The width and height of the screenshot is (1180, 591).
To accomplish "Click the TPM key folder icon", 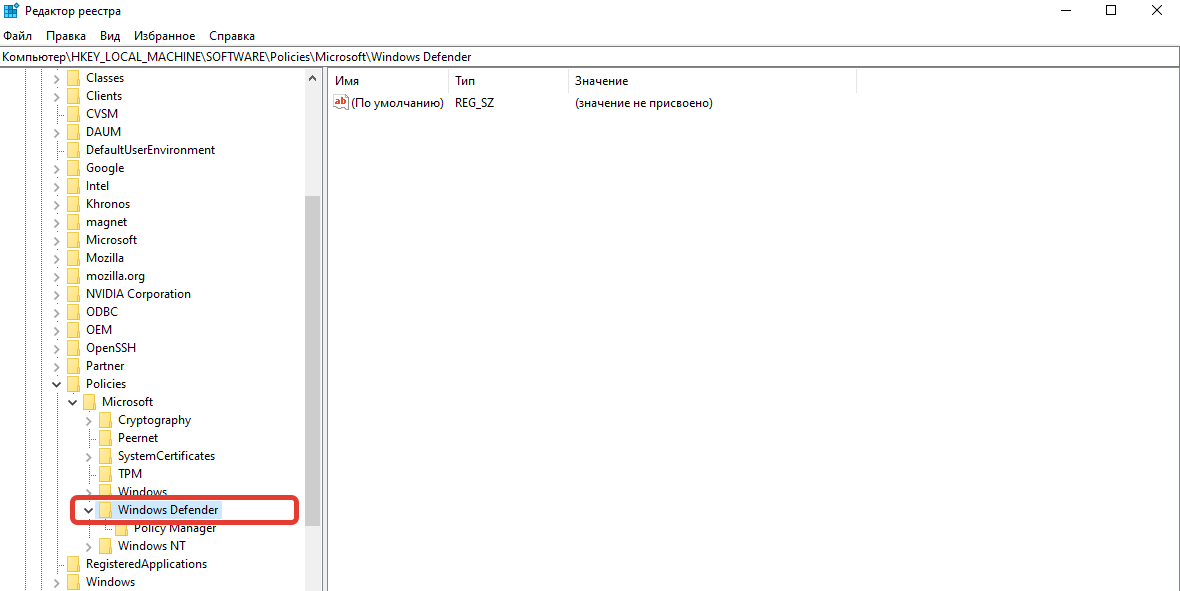I will pyautogui.click(x=105, y=474).
